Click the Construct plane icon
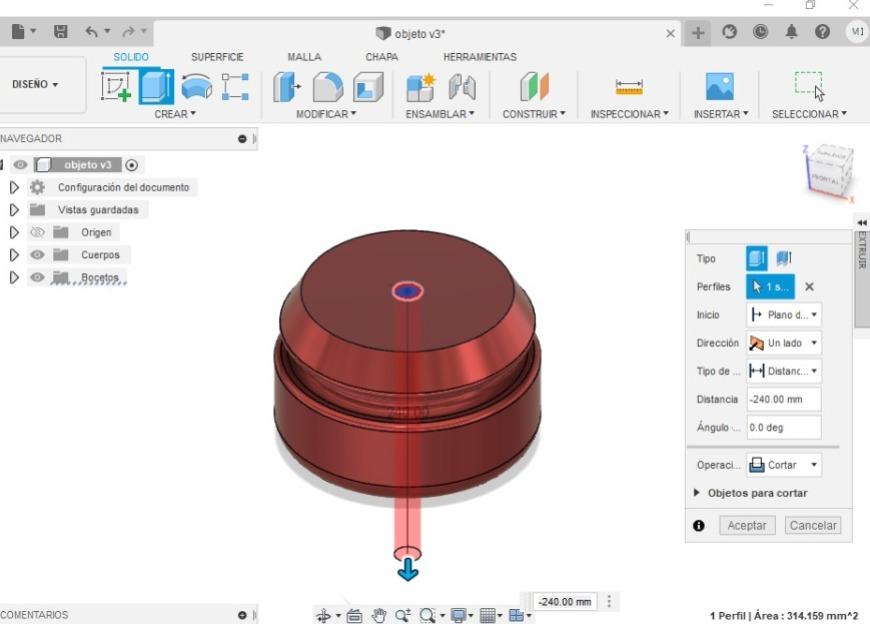 click(534, 87)
